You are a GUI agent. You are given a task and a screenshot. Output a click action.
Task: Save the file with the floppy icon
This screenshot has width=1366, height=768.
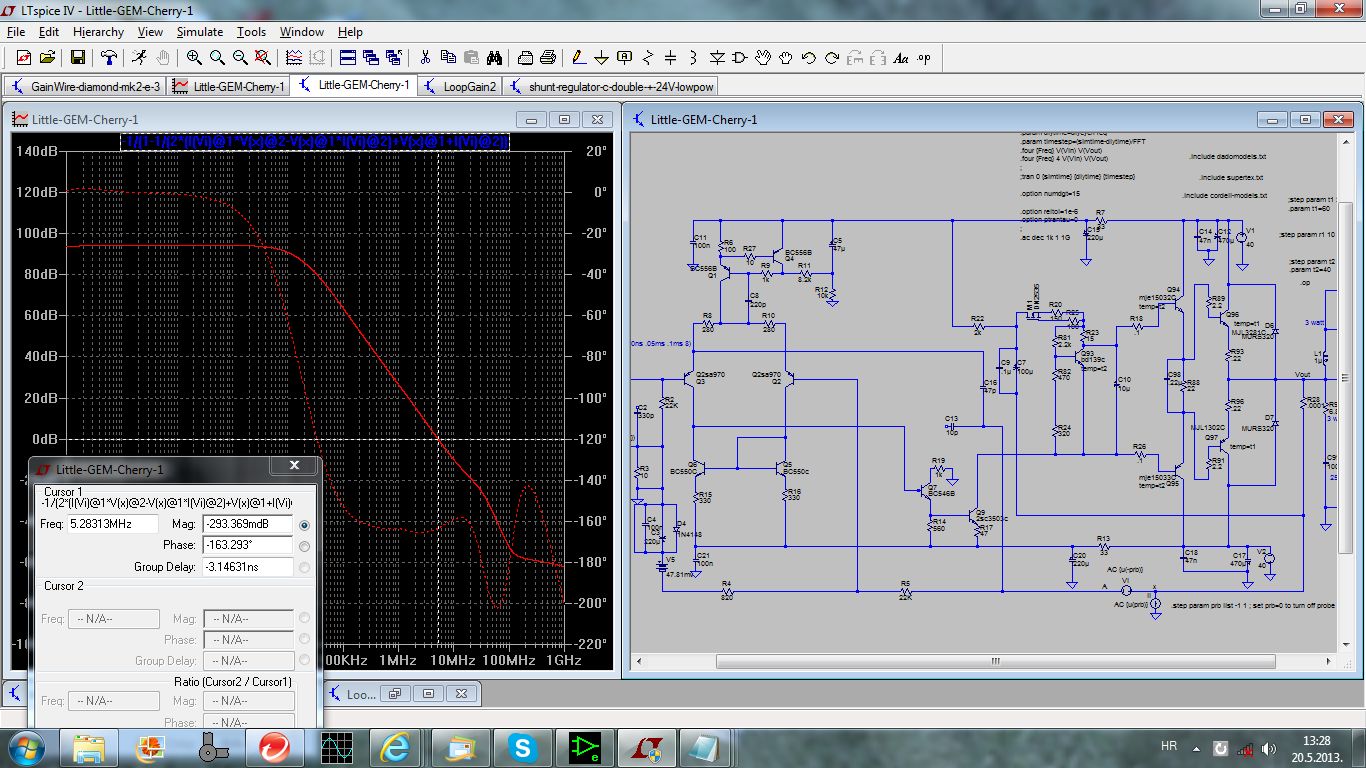click(x=80, y=58)
